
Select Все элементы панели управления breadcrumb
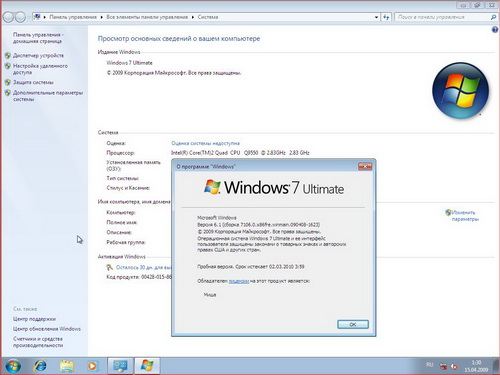tap(147, 17)
